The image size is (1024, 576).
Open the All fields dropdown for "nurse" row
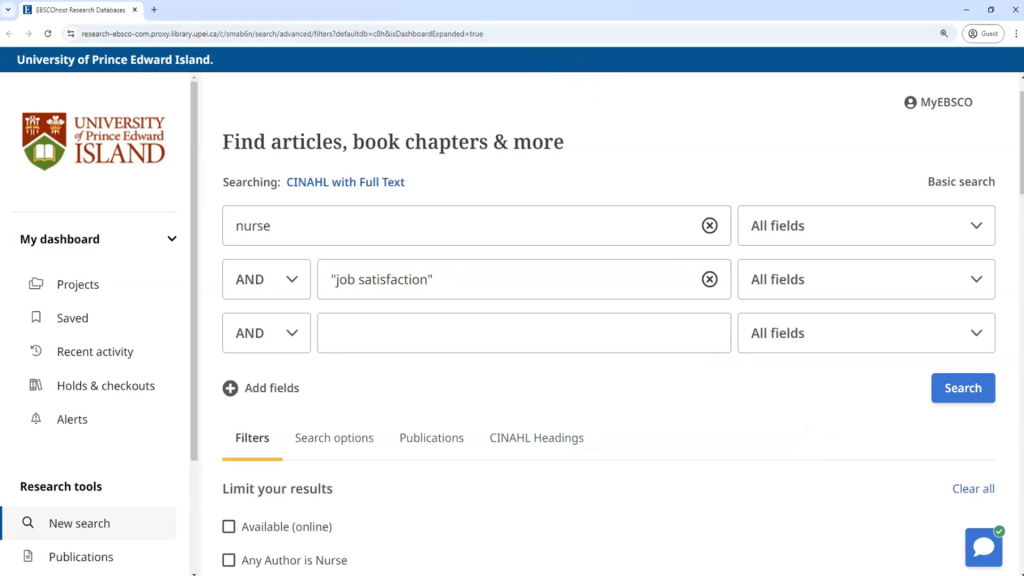(x=866, y=226)
